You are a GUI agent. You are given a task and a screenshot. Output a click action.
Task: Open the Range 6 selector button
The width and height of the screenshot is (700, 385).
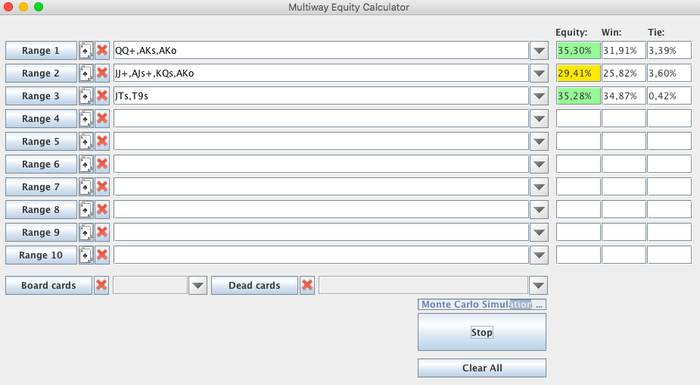(41, 164)
